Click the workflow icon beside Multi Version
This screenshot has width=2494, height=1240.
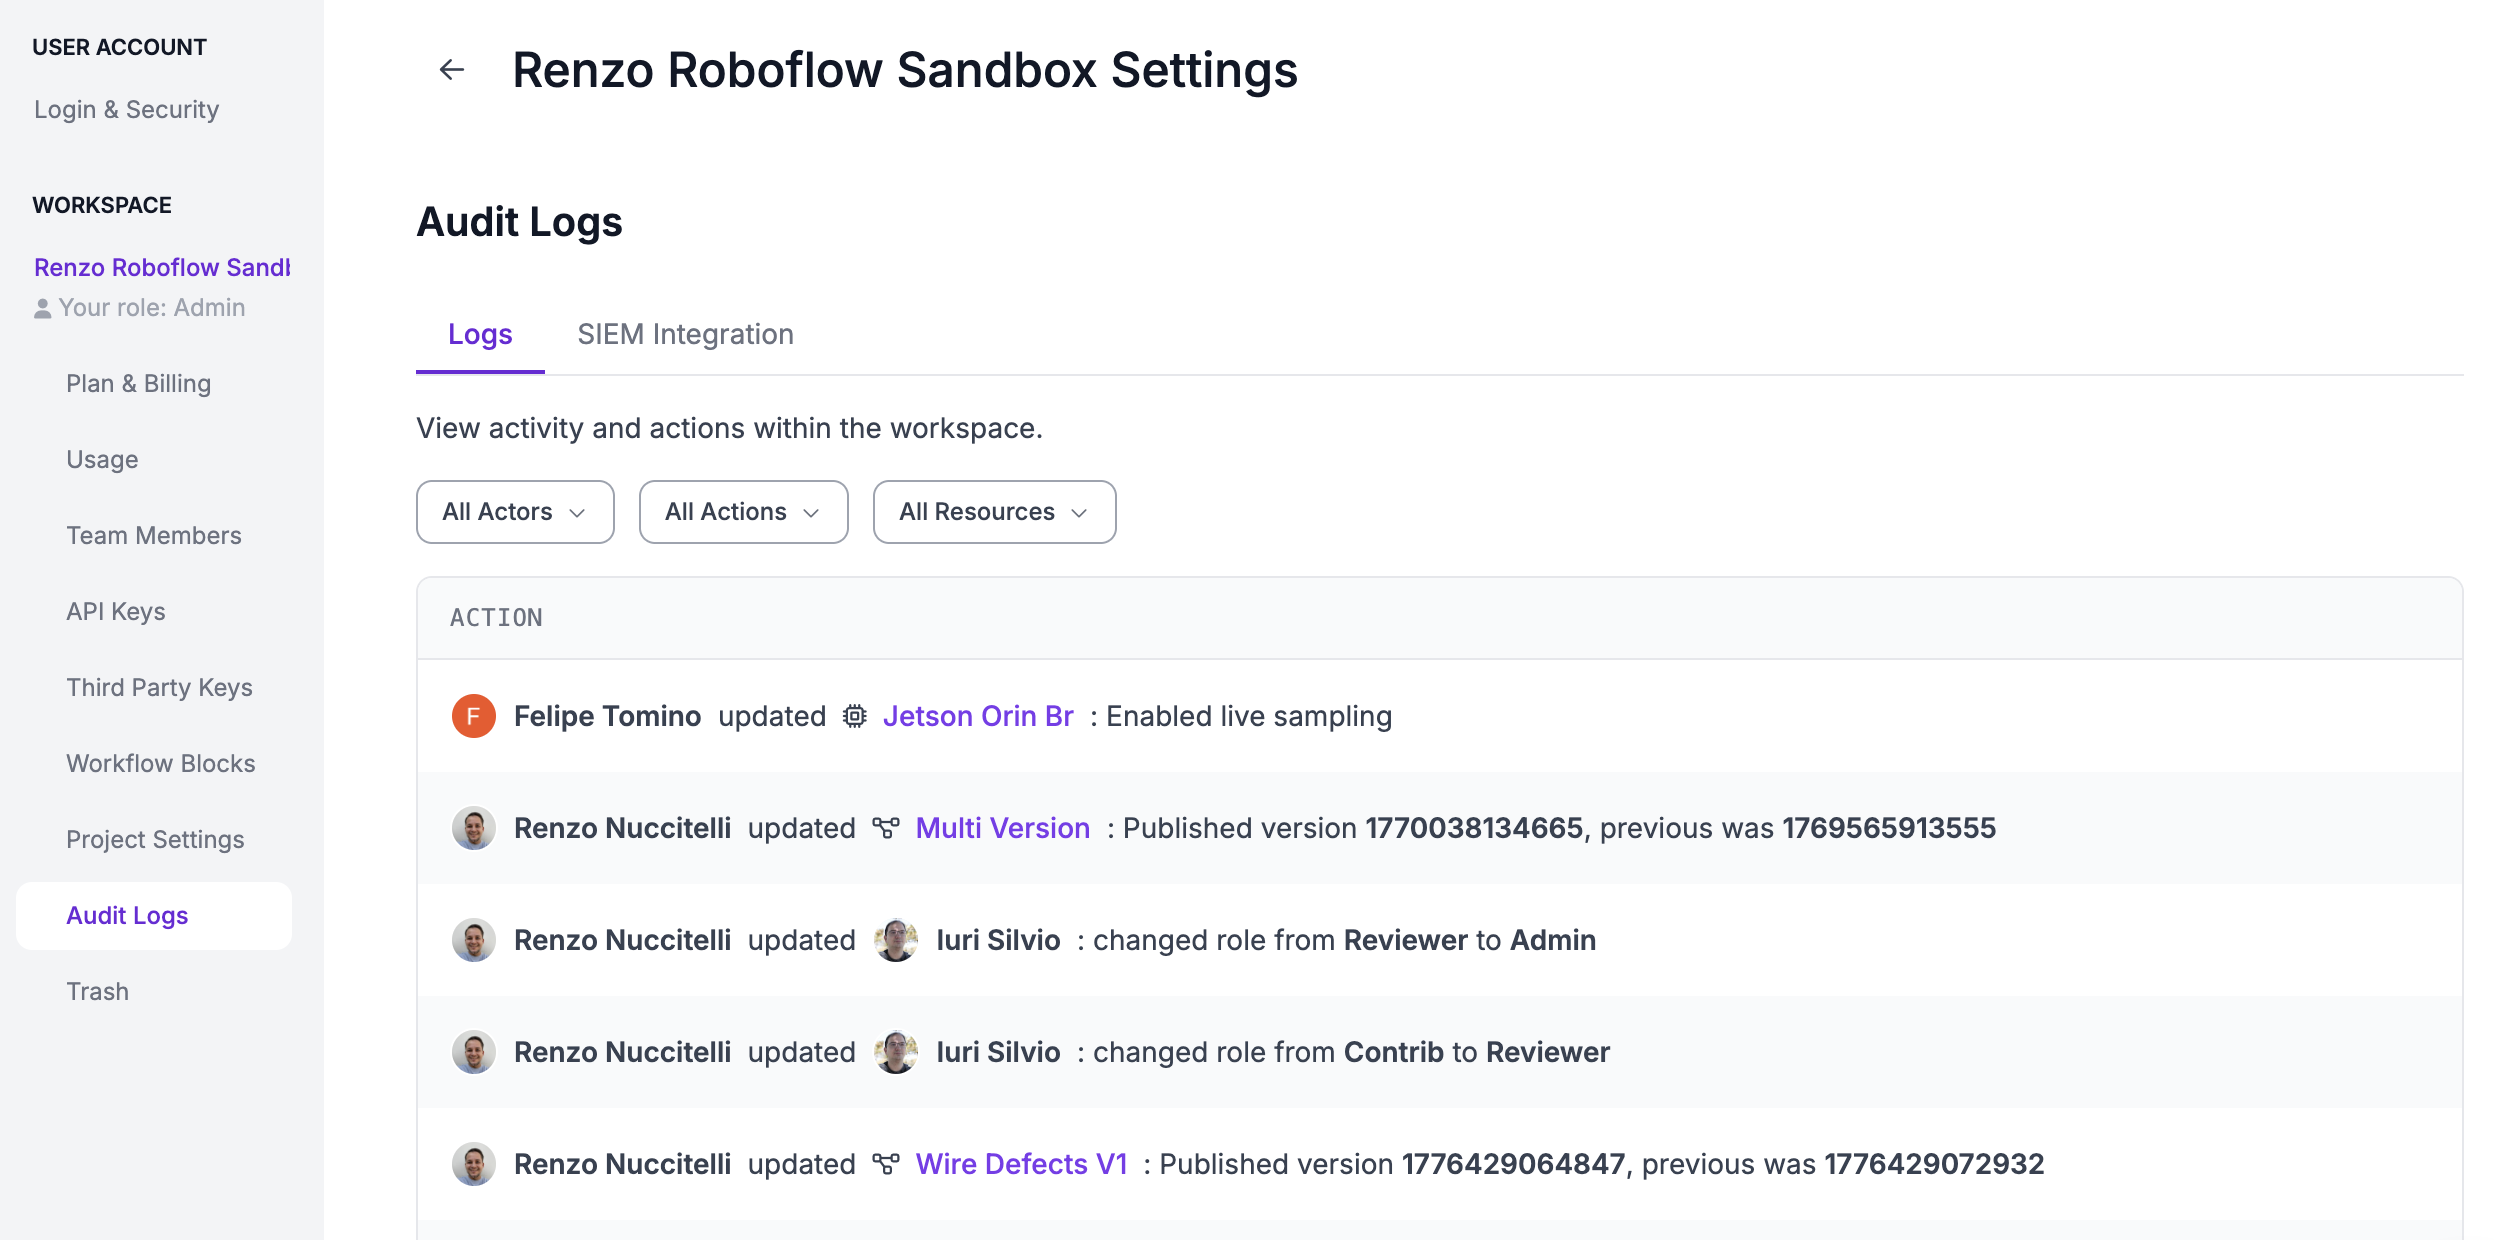[x=886, y=828]
